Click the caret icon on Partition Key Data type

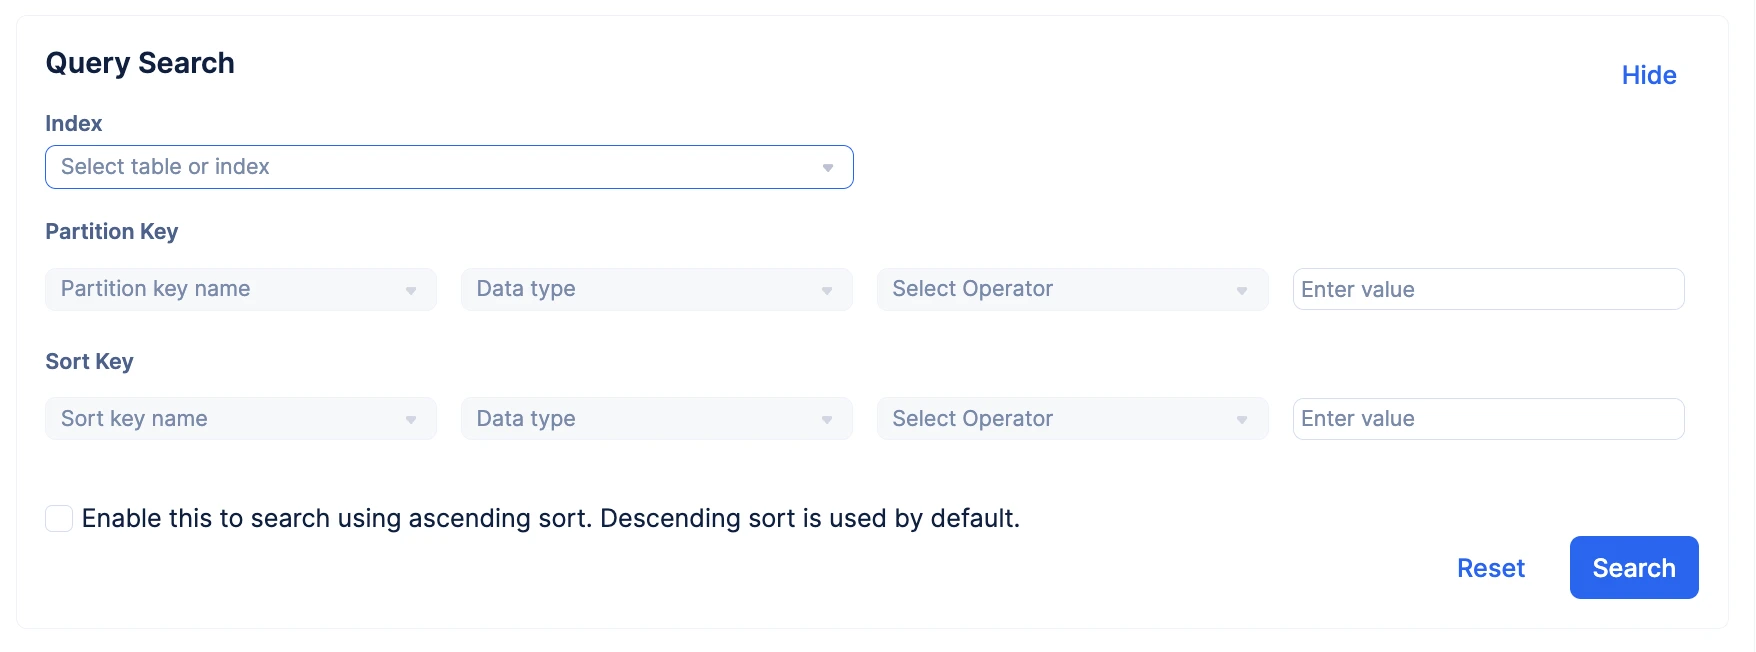pos(827,291)
